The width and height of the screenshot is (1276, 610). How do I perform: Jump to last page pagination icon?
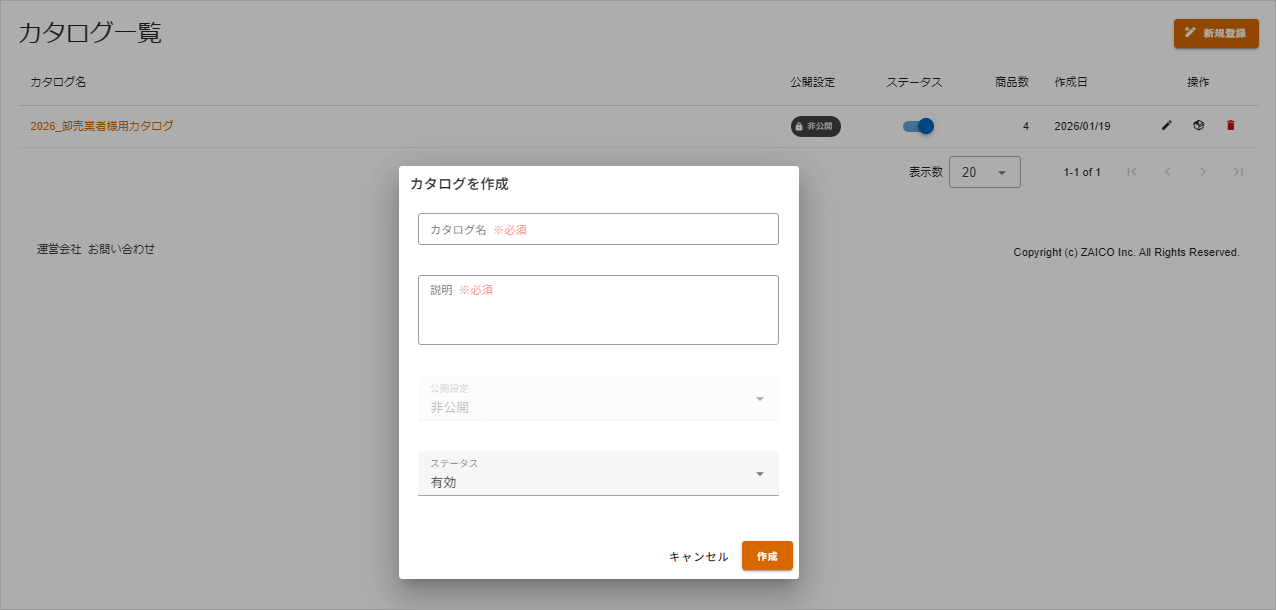(x=1238, y=172)
